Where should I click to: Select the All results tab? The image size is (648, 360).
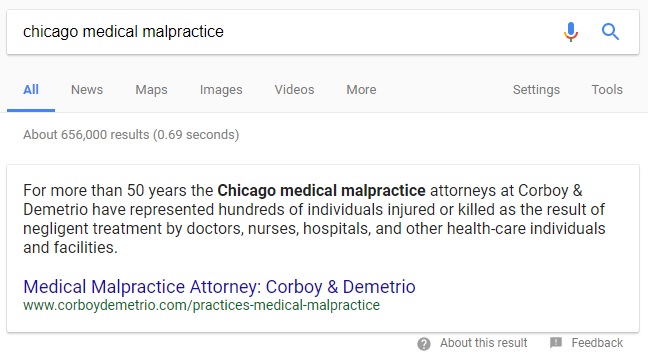coord(31,90)
